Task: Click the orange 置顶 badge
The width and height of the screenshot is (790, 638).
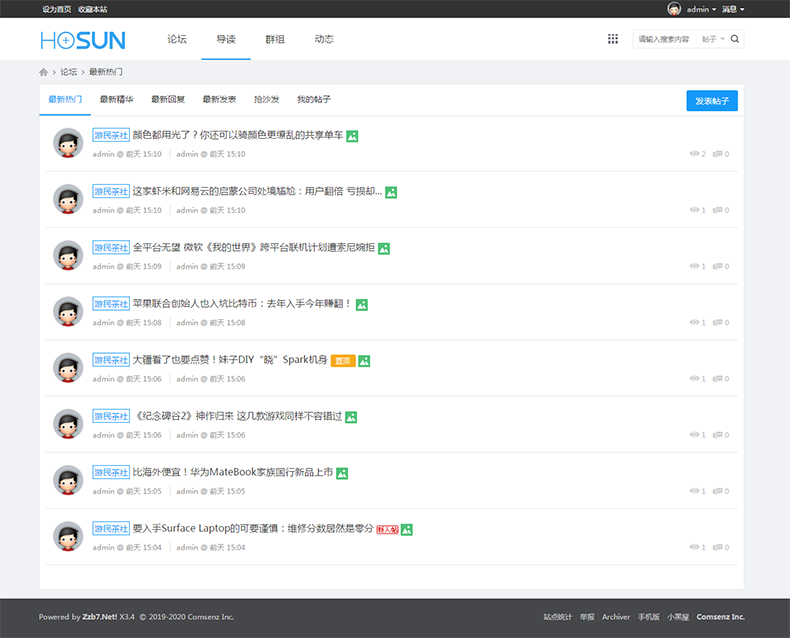Action: (x=343, y=361)
